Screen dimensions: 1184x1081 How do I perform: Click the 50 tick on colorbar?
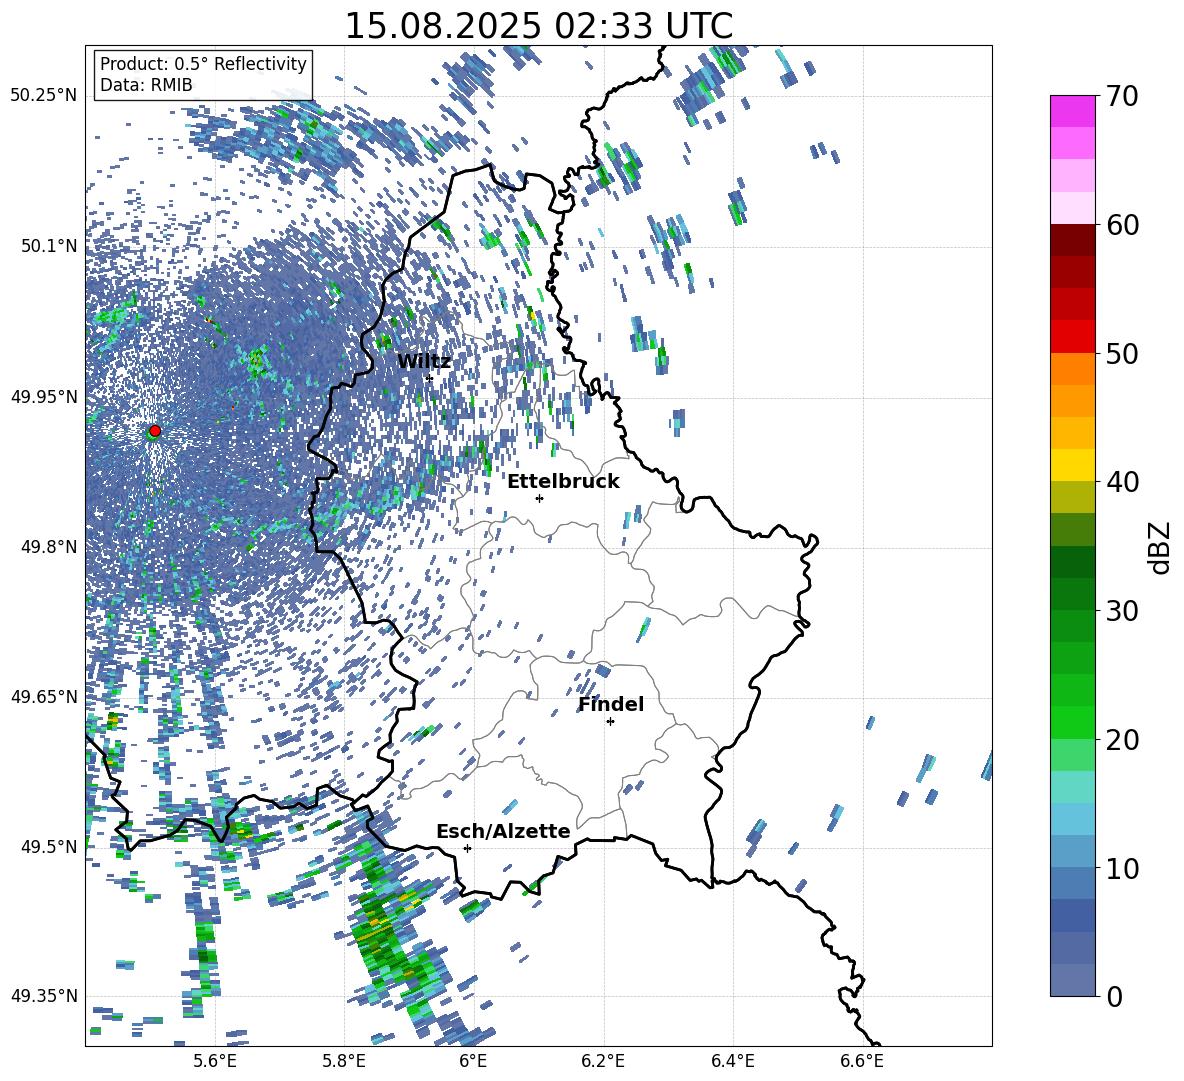tap(1121, 354)
